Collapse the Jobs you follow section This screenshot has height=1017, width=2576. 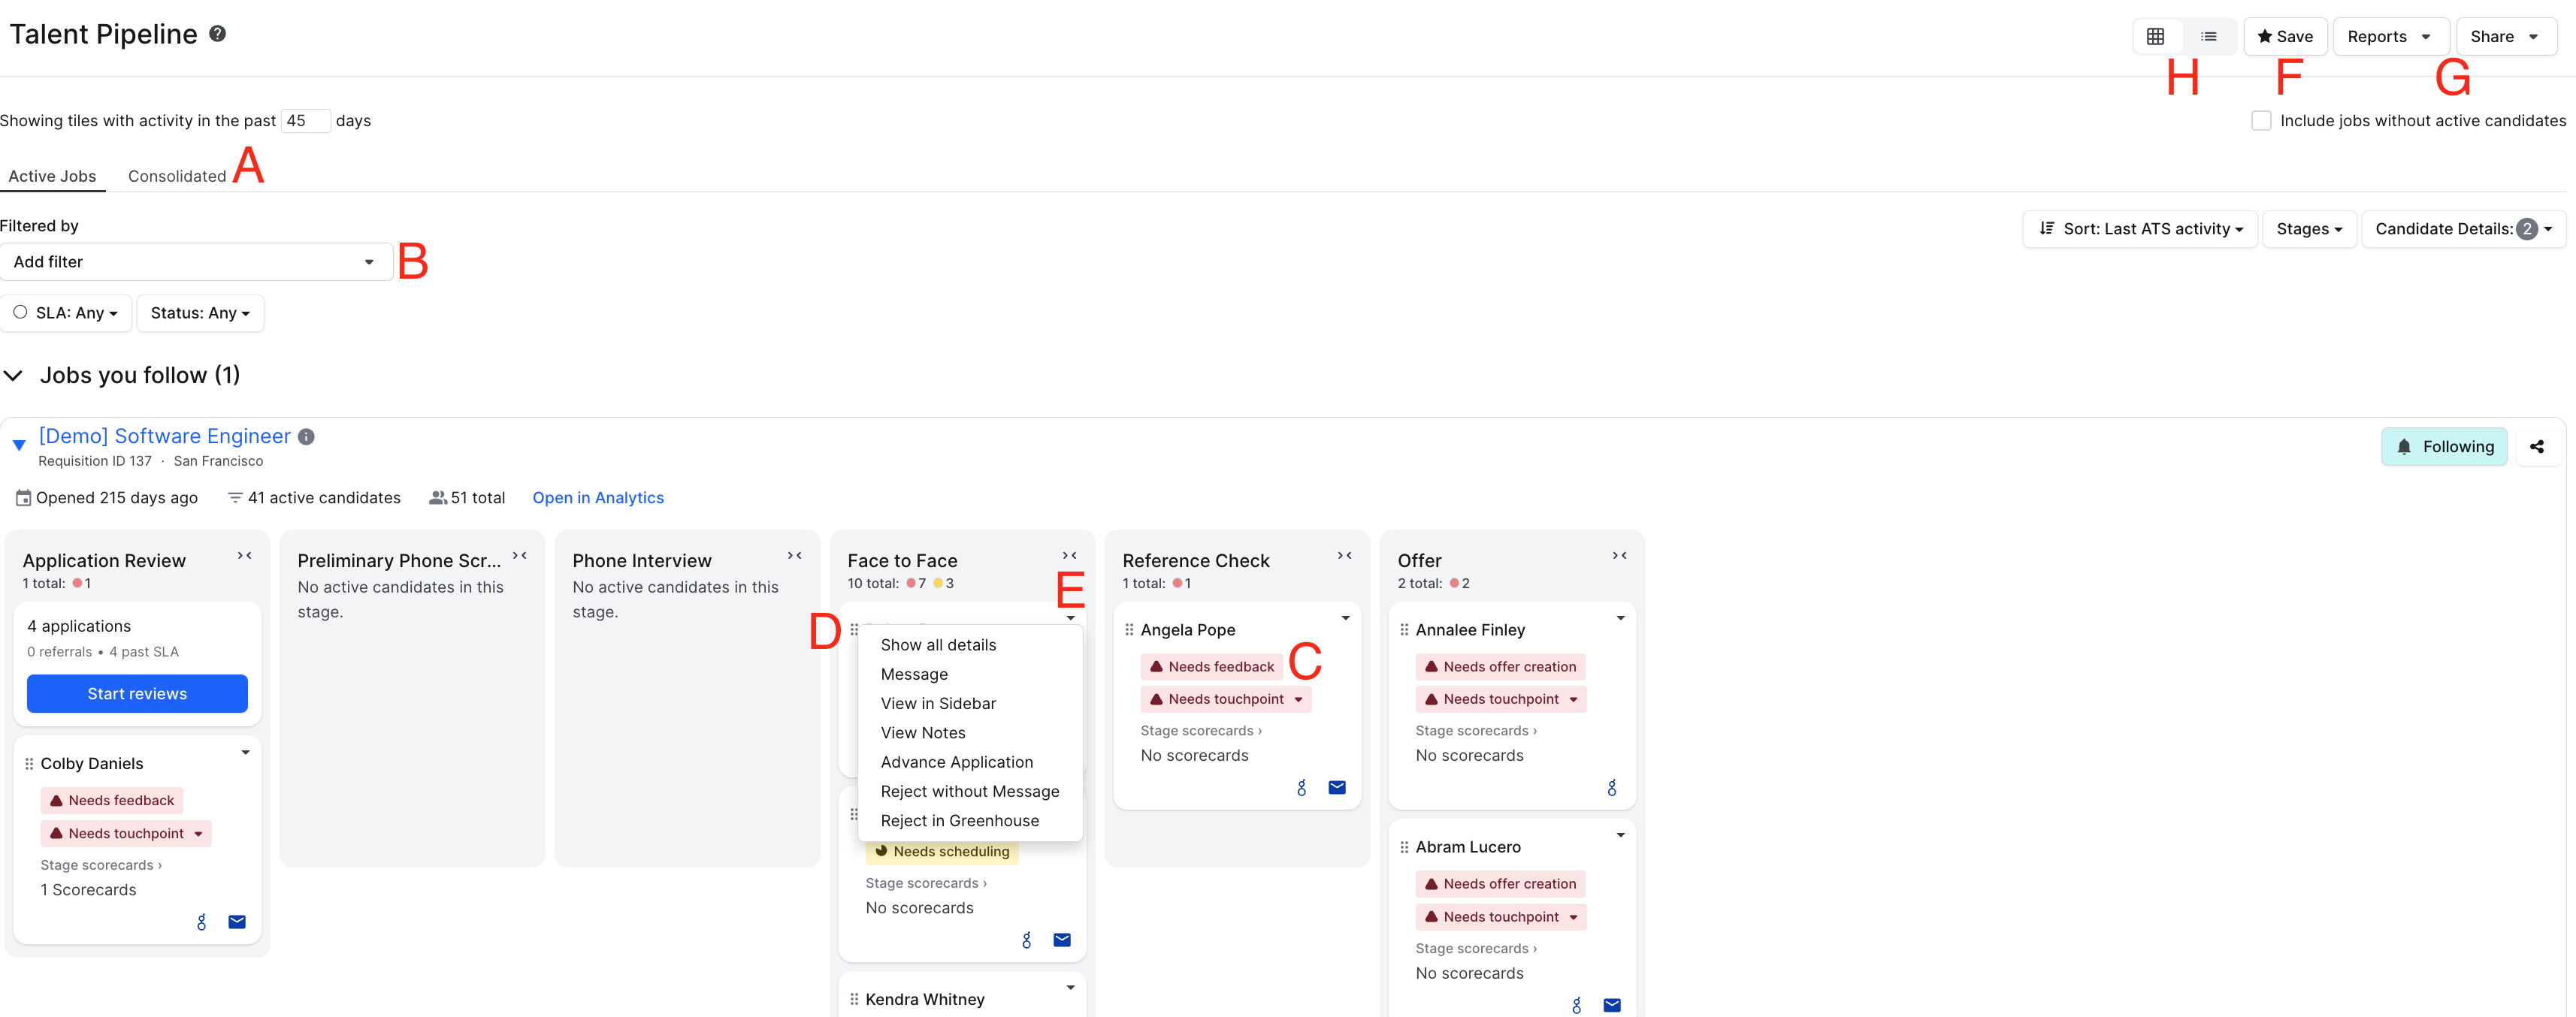[x=13, y=376]
